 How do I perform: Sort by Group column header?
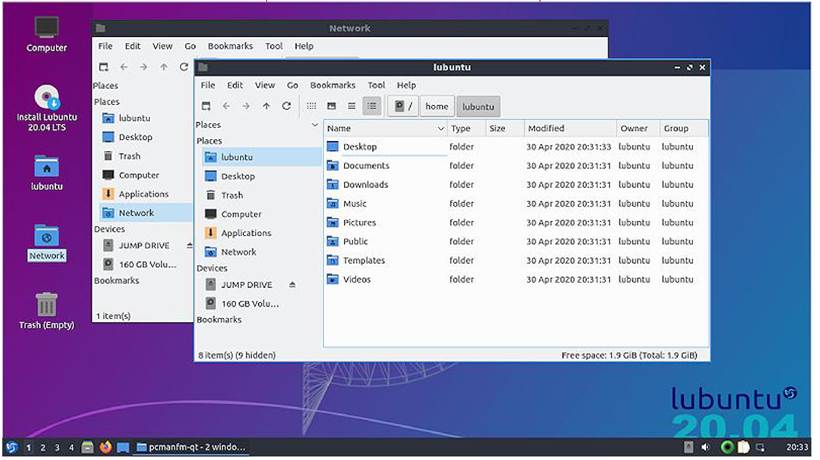click(684, 128)
